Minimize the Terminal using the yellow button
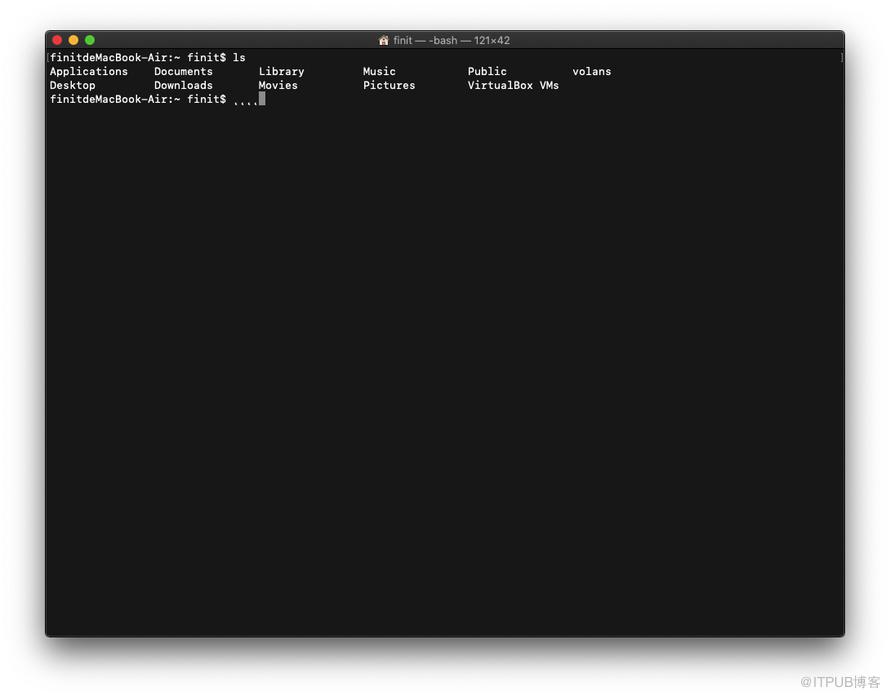The height and width of the screenshot is (697, 890). [x=73, y=40]
